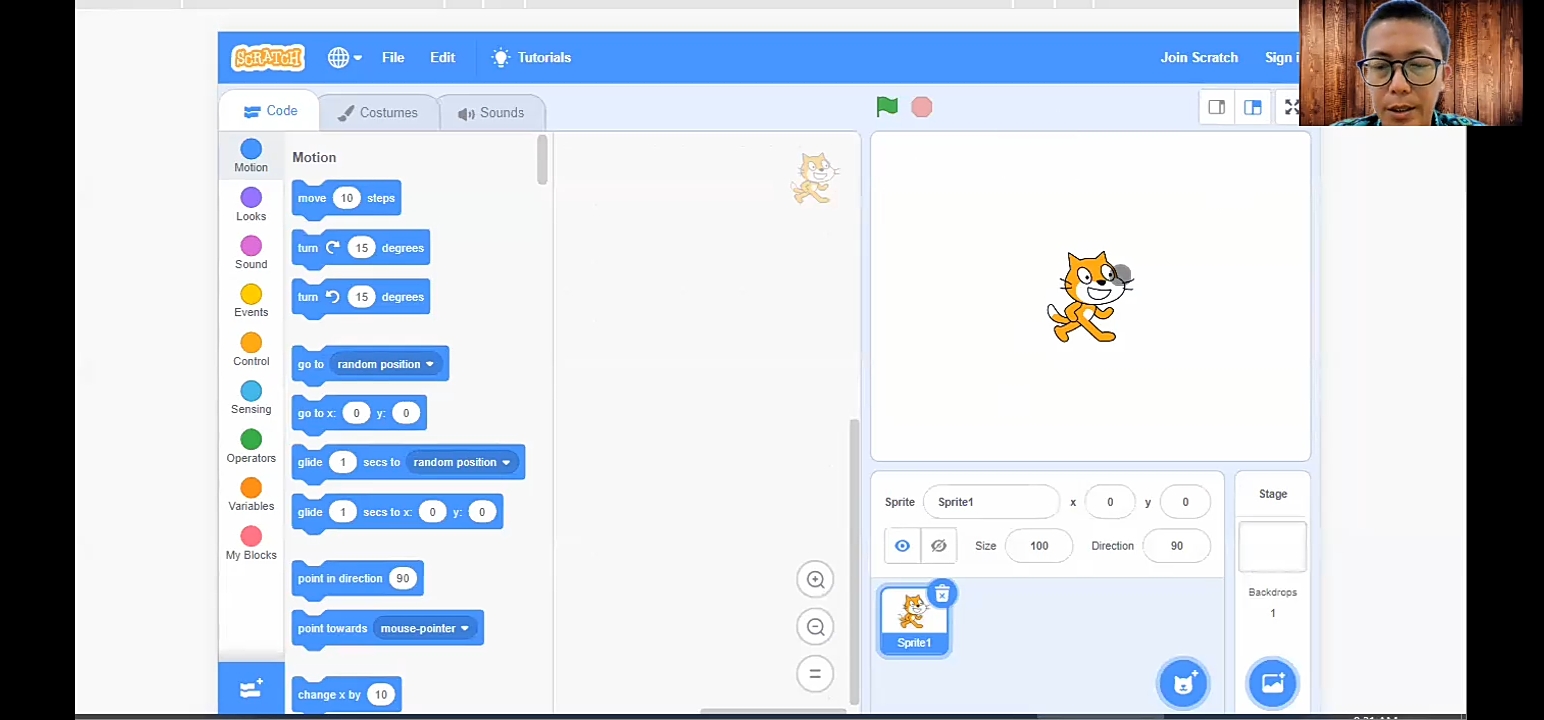Open the mouse-pointer dropdown in point towards block
This screenshot has height=720, width=1544.
tap(463, 628)
